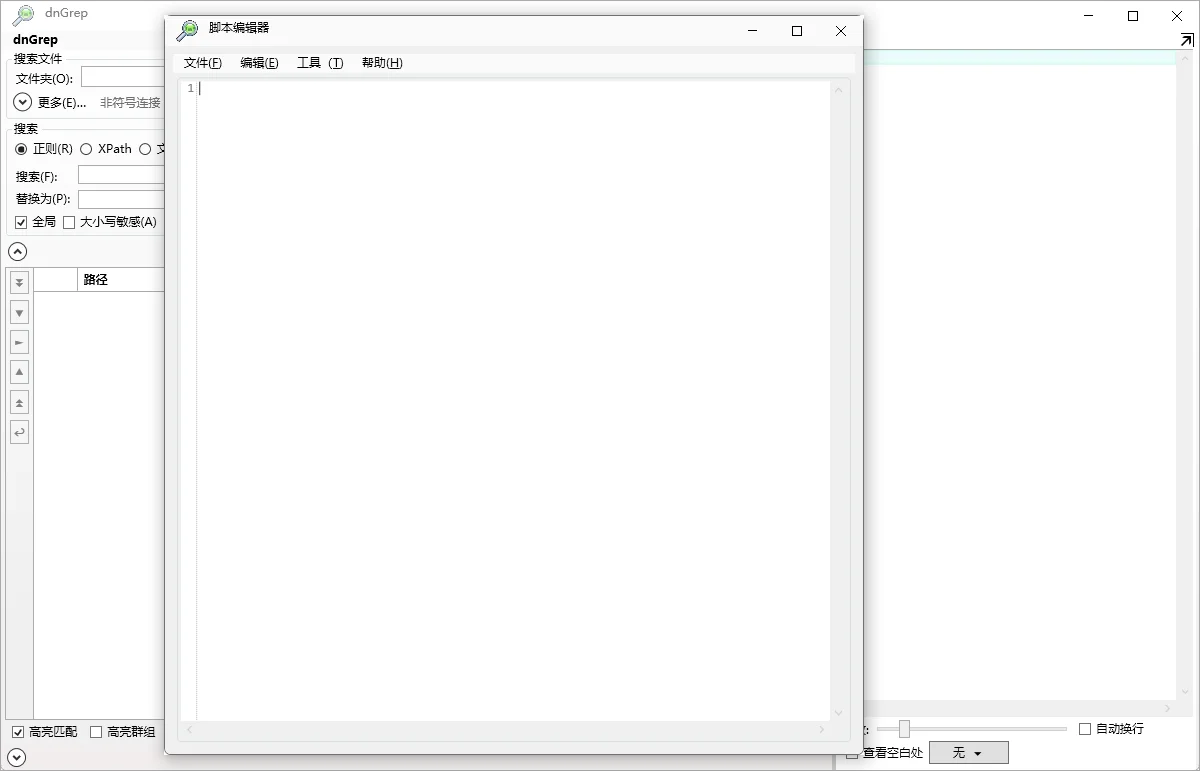This screenshot has width=1200, height=771.
Task: Click the zoom slider handle
Action: (x=904, y=729)
